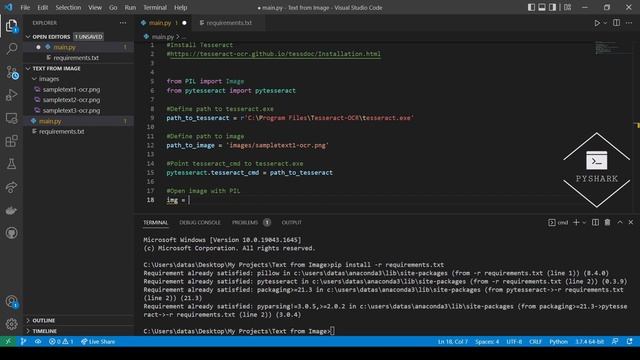
Task: Kill terminal with trash icon
Action: point(607,222)
